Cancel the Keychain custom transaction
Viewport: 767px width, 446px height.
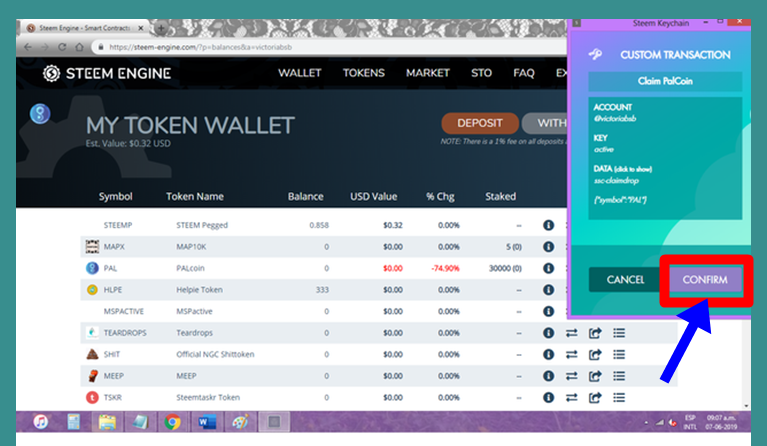625,280
